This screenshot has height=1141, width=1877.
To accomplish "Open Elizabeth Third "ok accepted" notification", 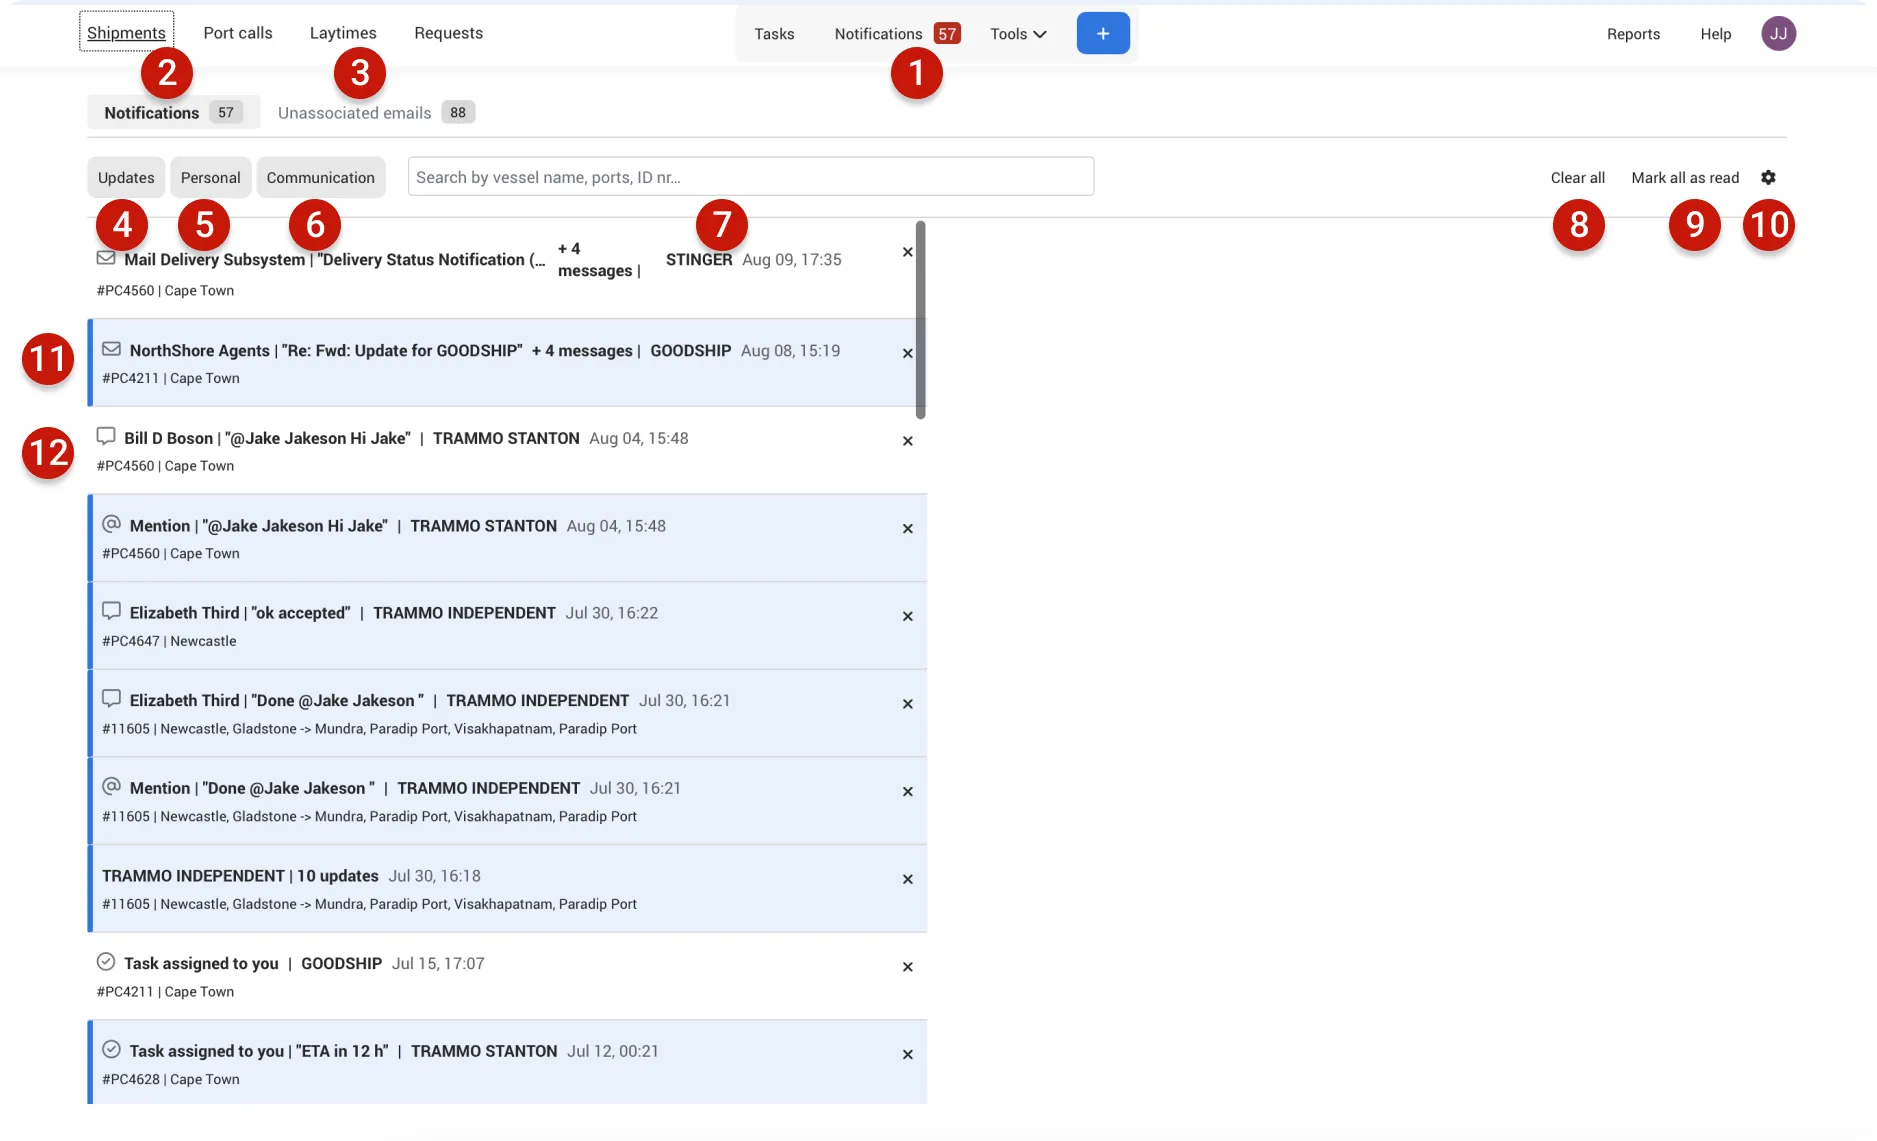I will pos(508,626).
